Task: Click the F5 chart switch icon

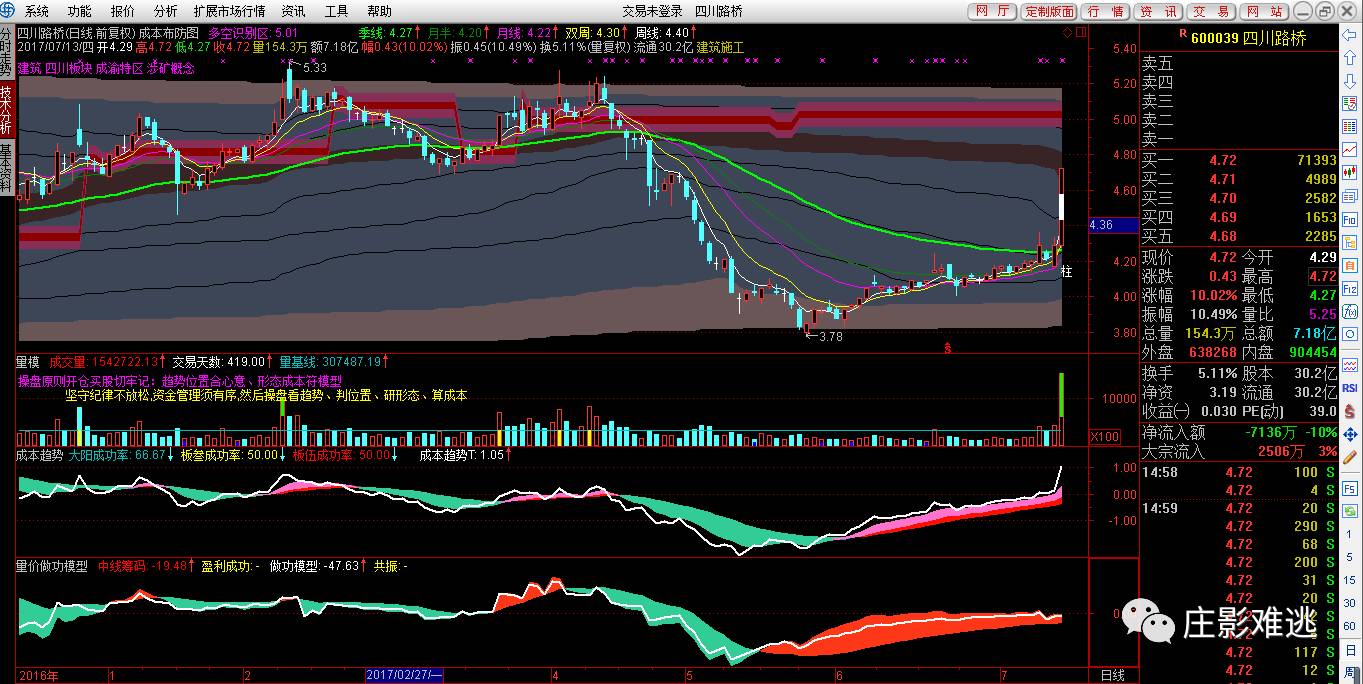Action: tap(1349, 488)
